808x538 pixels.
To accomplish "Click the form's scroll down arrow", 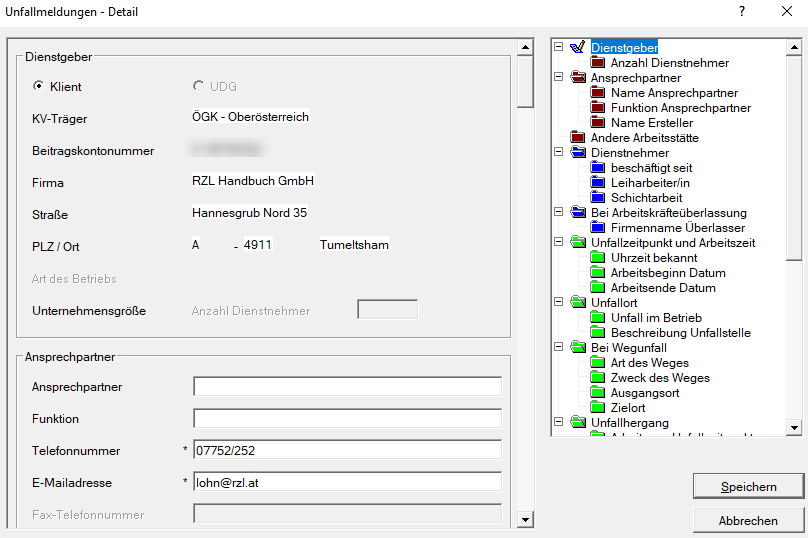I will coord(525,520).
